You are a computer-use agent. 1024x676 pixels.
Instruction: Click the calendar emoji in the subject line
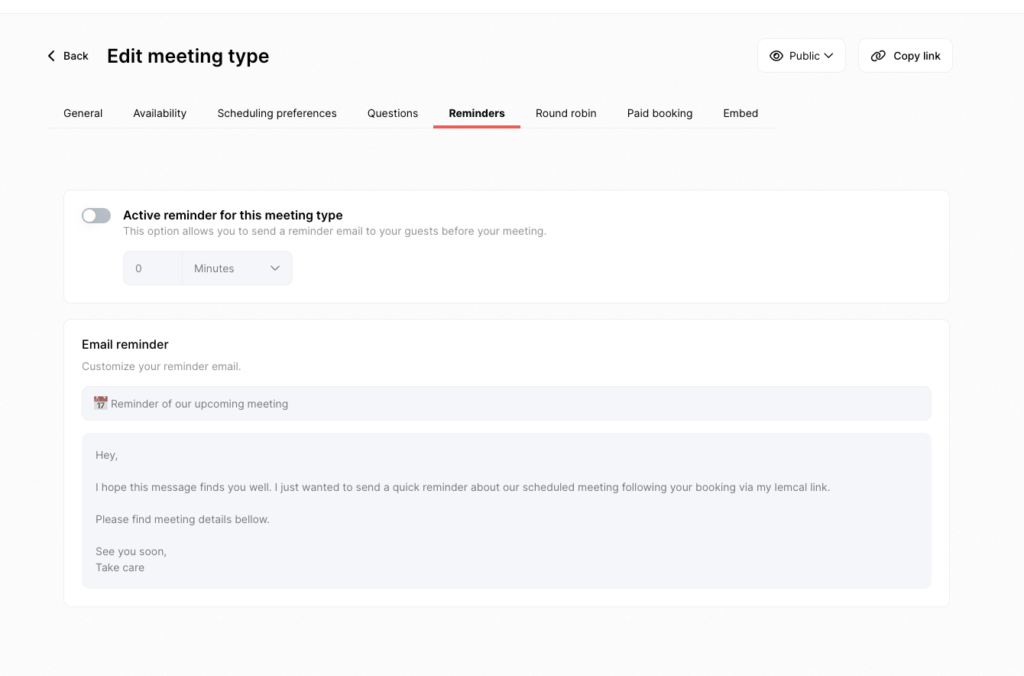click(x=100, y=403)
